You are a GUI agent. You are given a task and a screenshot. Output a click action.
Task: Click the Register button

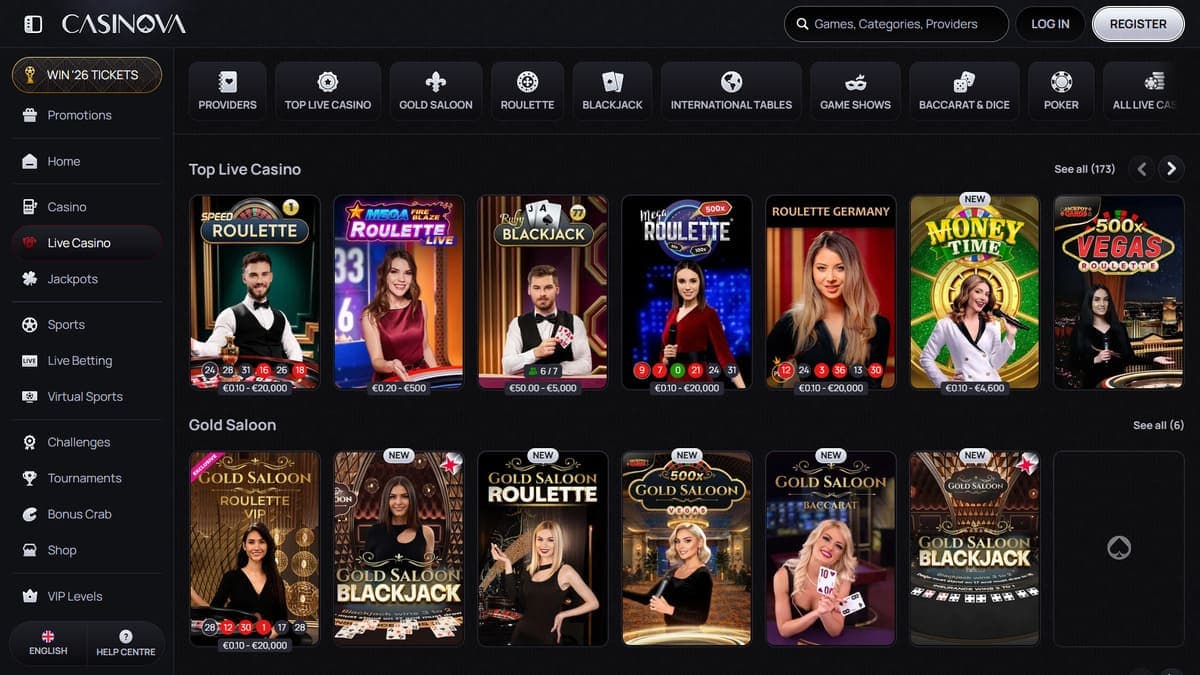pos(1138,24)
